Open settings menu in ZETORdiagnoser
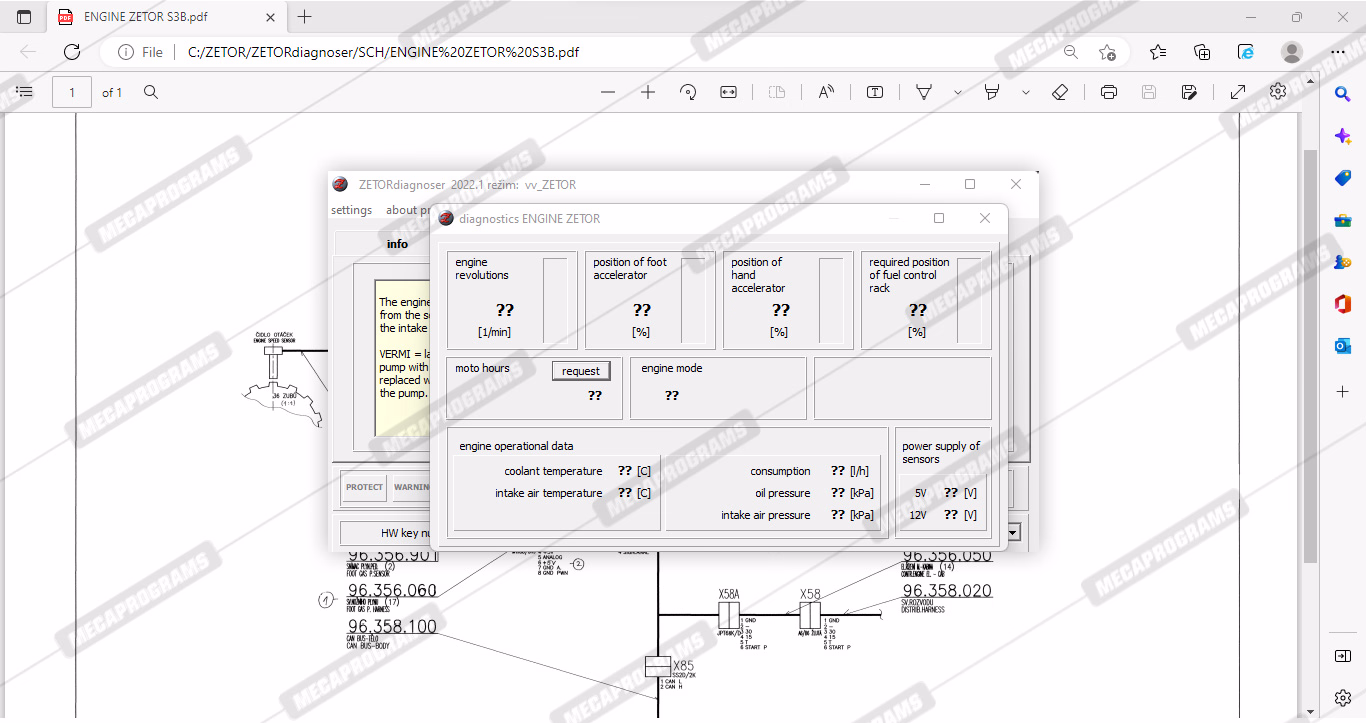The image size is (1366, 723). pyautogui.click(x=352, y=210)
